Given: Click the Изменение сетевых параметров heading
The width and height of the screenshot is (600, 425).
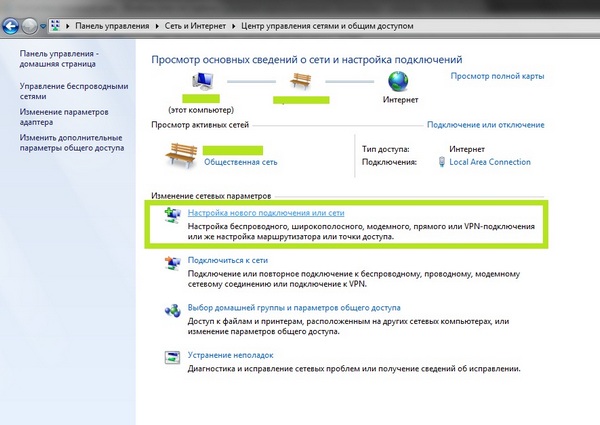Looking at the screenshot, I should tap(211, 196).
